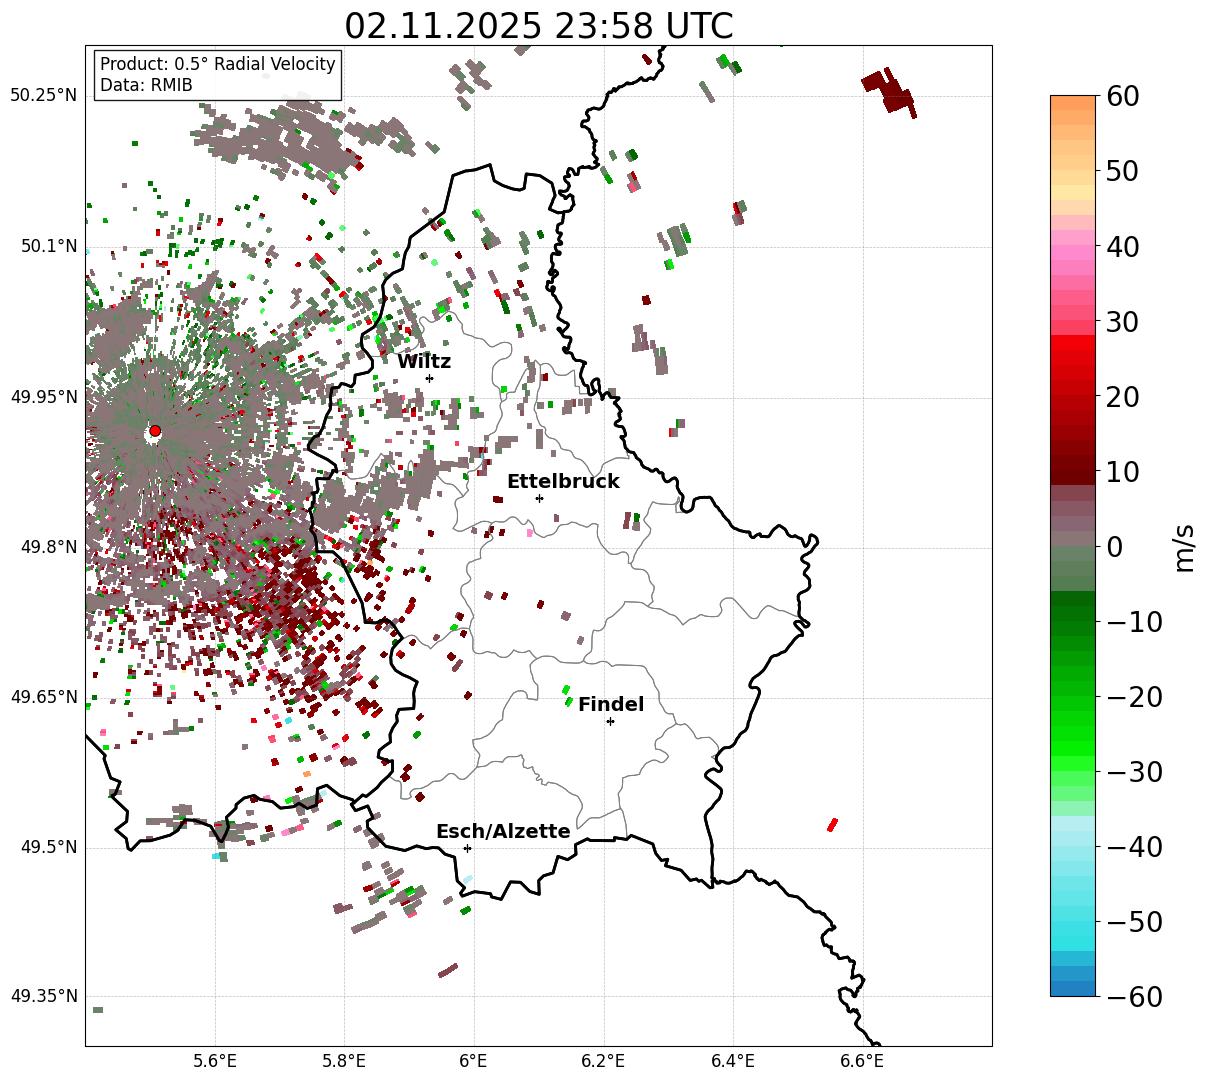Click the pink echo pixel below Ettelbruck
This screenshot has width=1207, height=1081.
530,533
